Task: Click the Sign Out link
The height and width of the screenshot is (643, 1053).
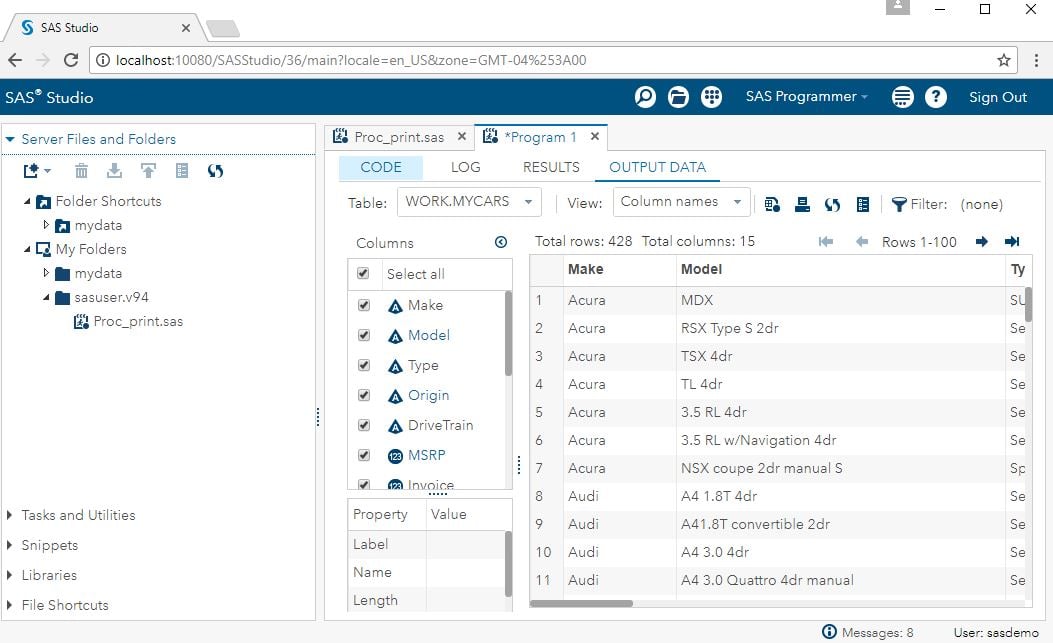Action: 997,97
